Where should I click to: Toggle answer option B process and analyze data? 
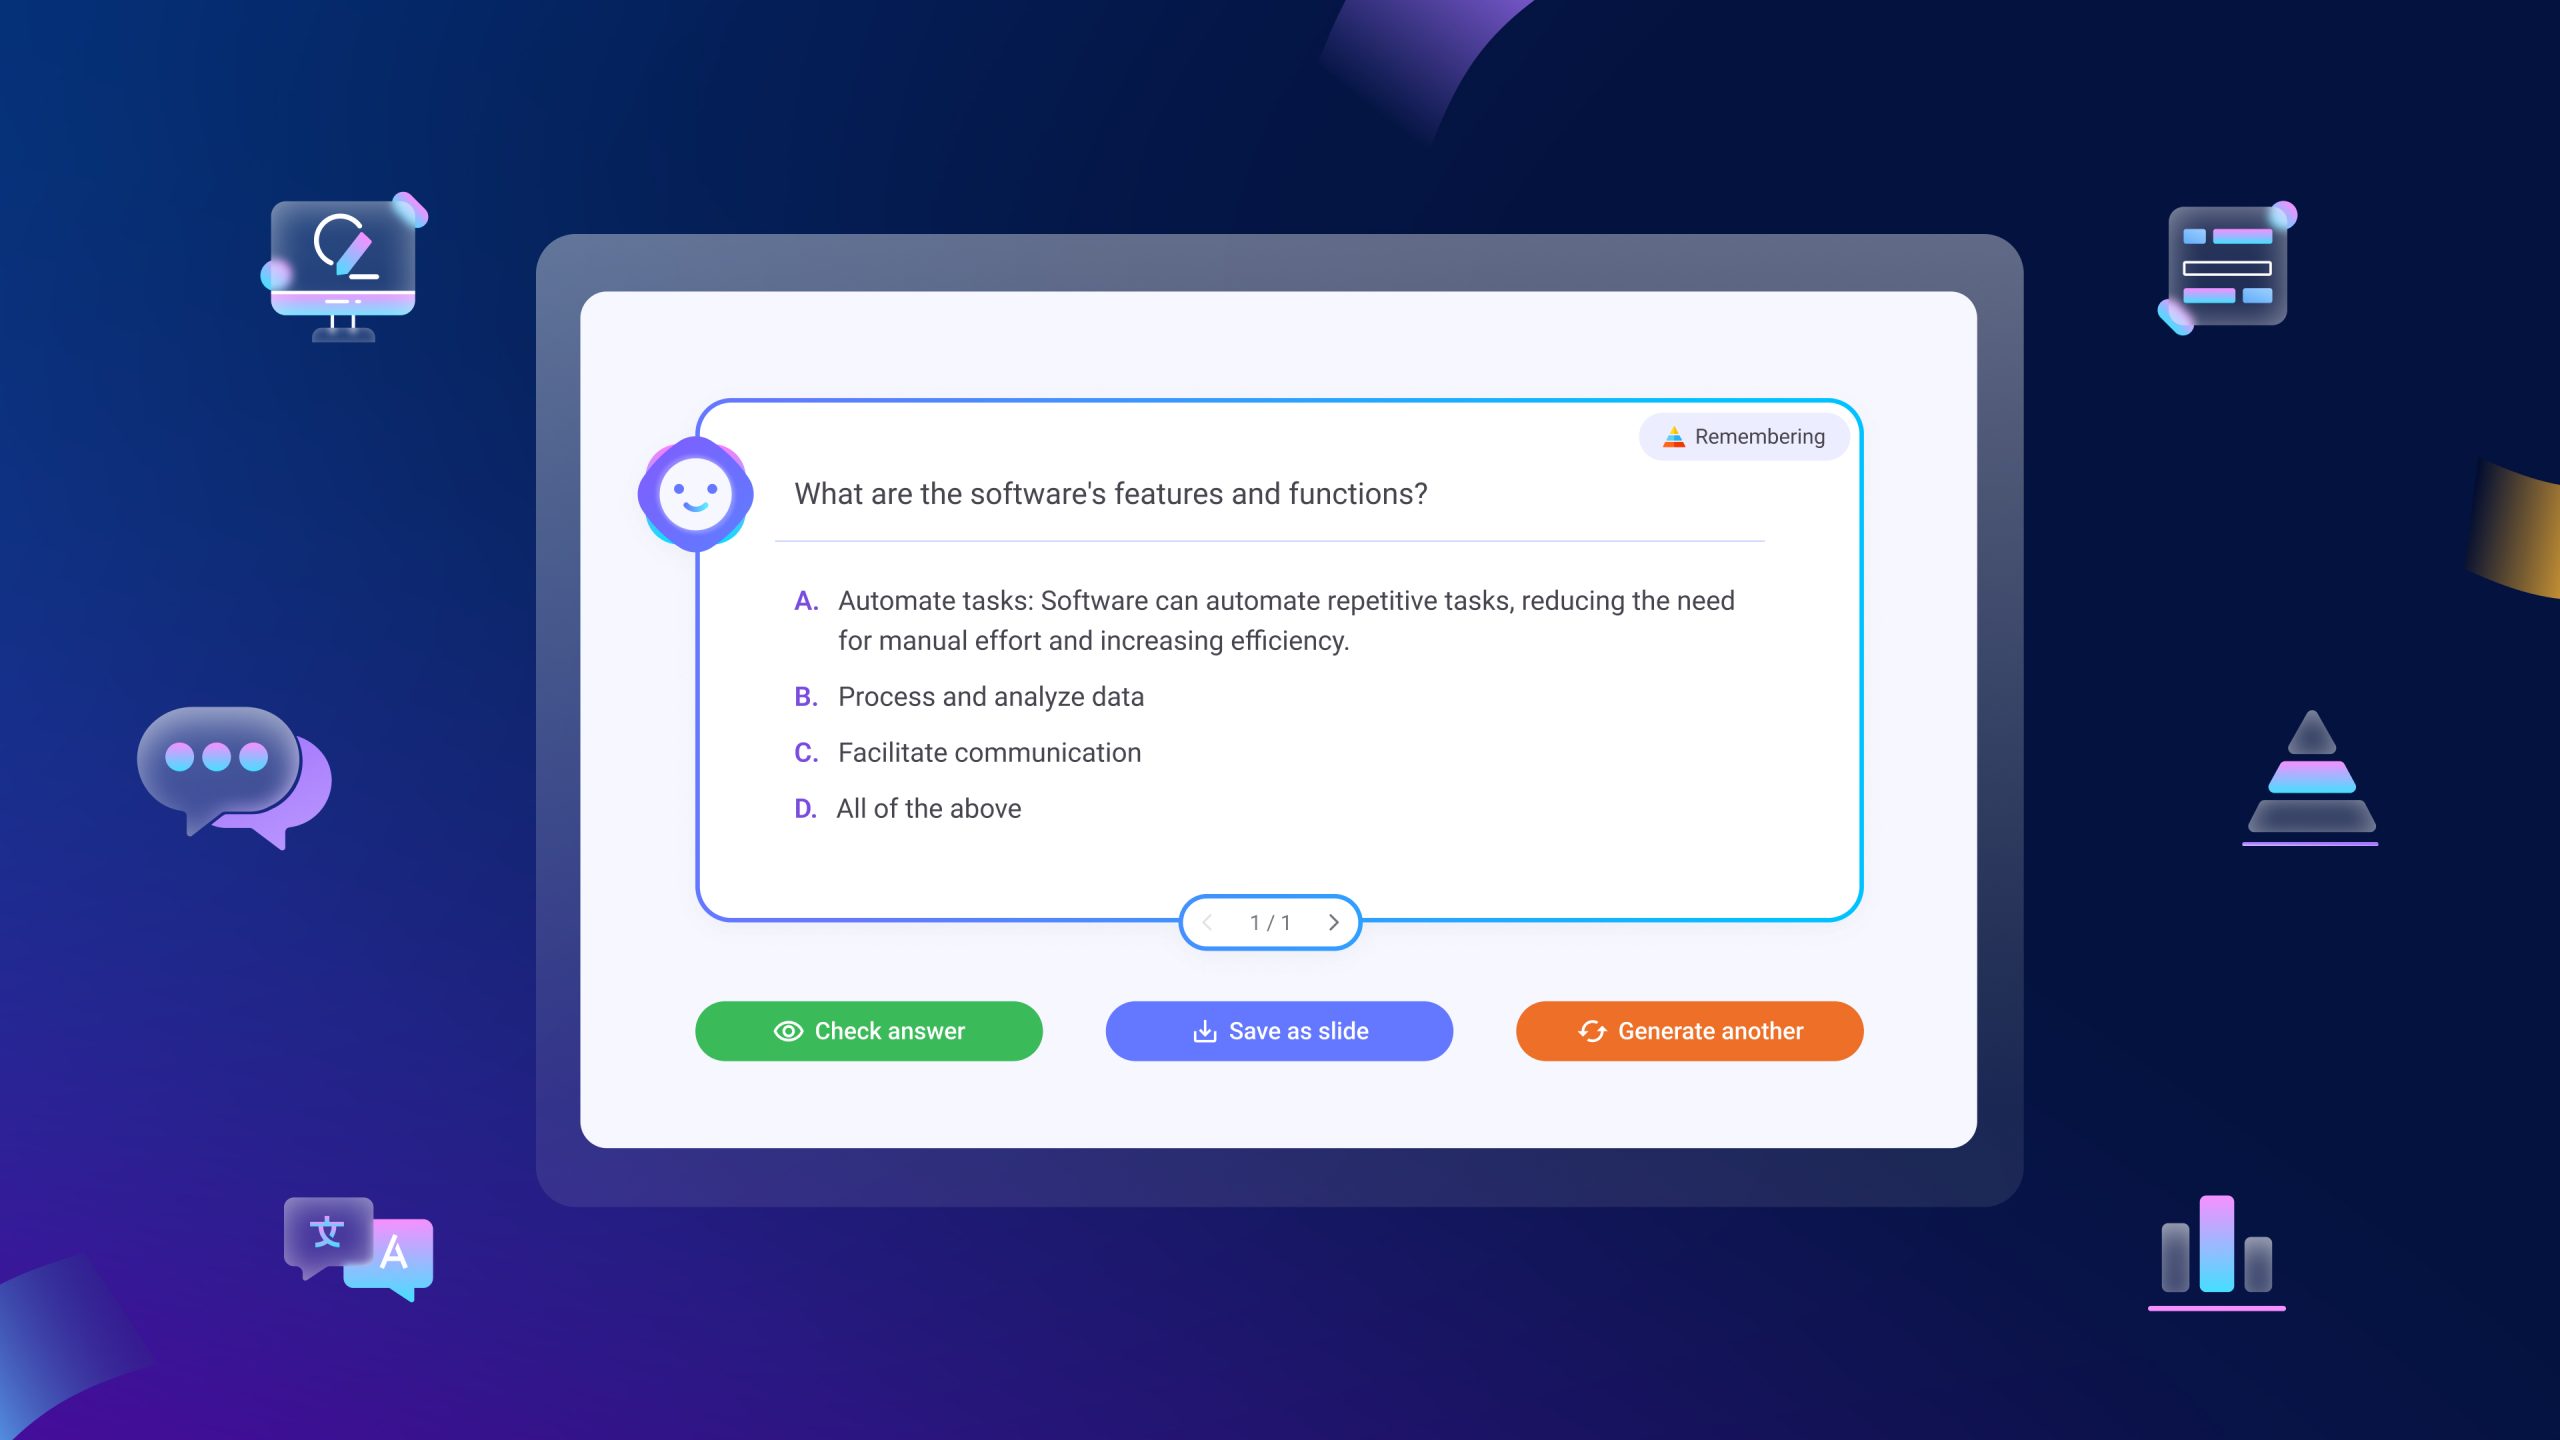point(990,695)
